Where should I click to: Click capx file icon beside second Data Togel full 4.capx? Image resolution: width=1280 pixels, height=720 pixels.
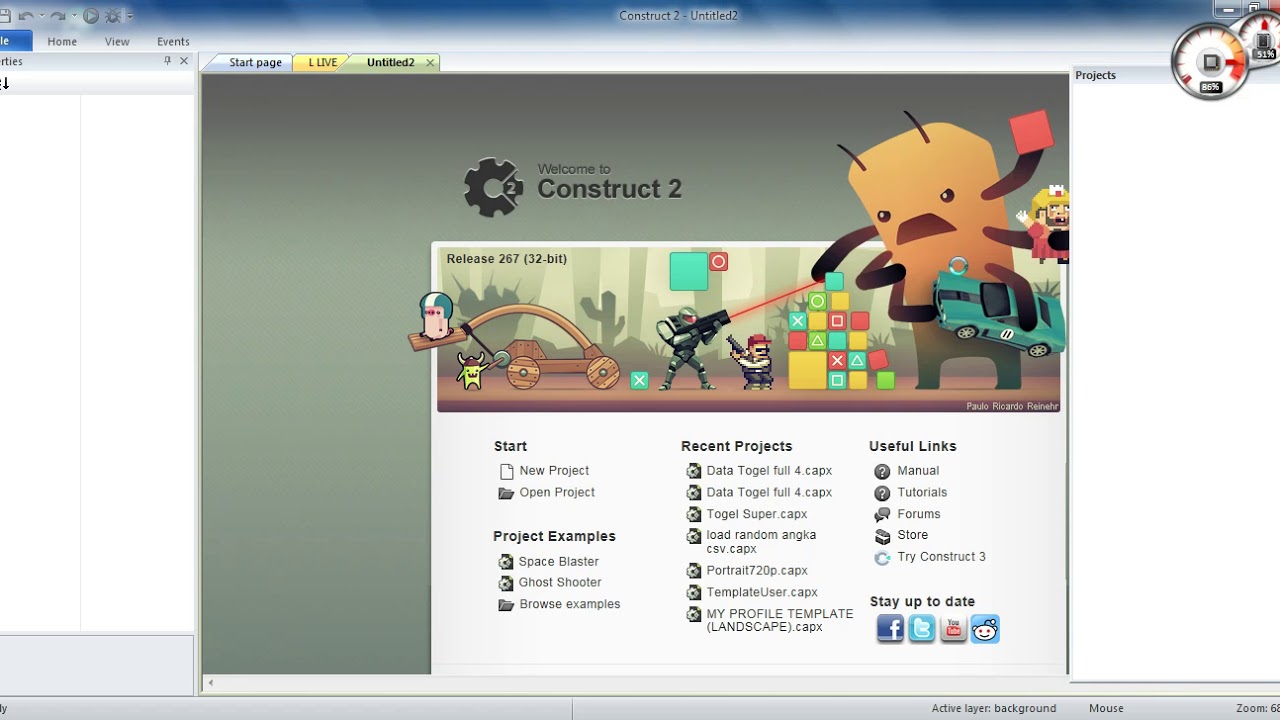694,492
